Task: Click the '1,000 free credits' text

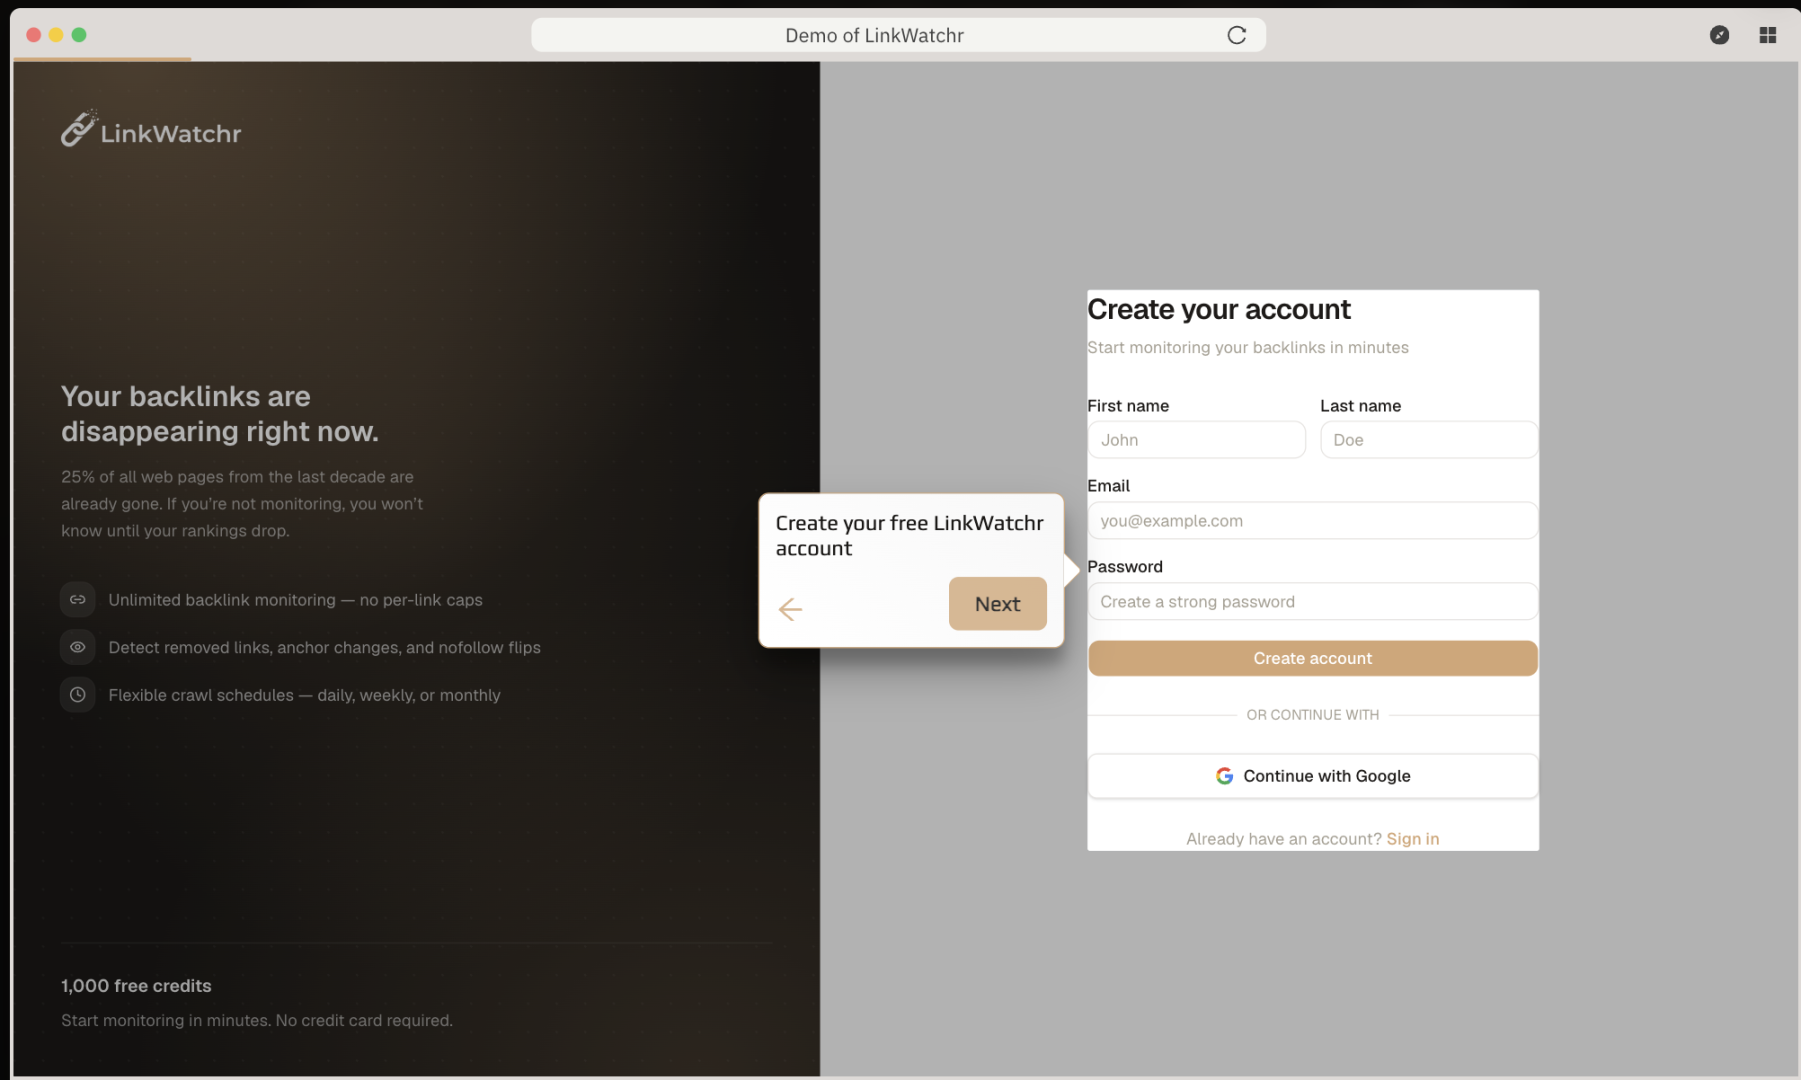Action: pyautogui.click(x=136, y=986)
